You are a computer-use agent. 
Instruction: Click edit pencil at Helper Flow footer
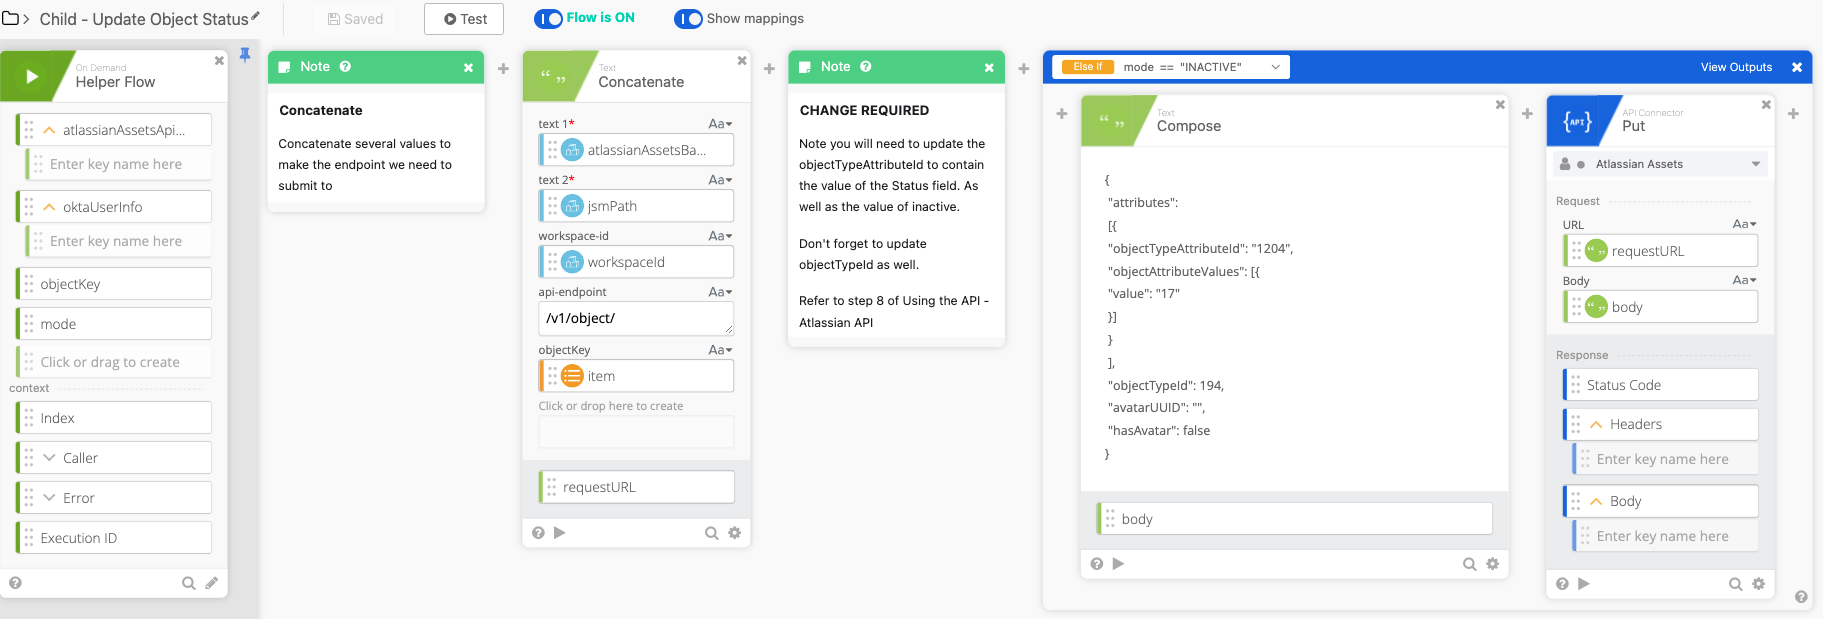pyautogui.click(x=212, y=583)
